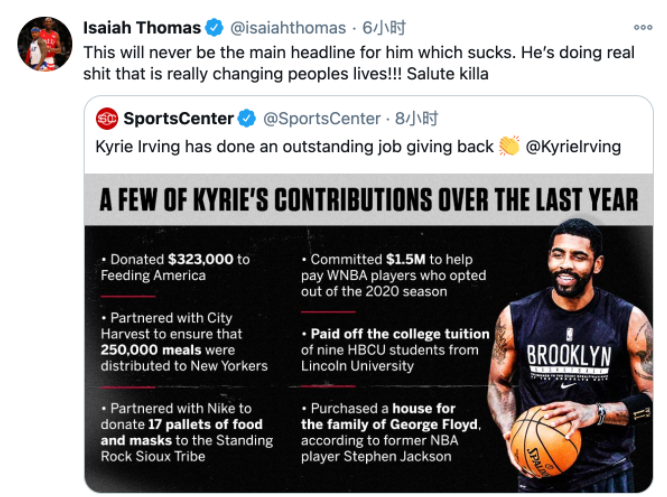
Task: Click the clapping hands emoji
Action: tap(509, 147)
